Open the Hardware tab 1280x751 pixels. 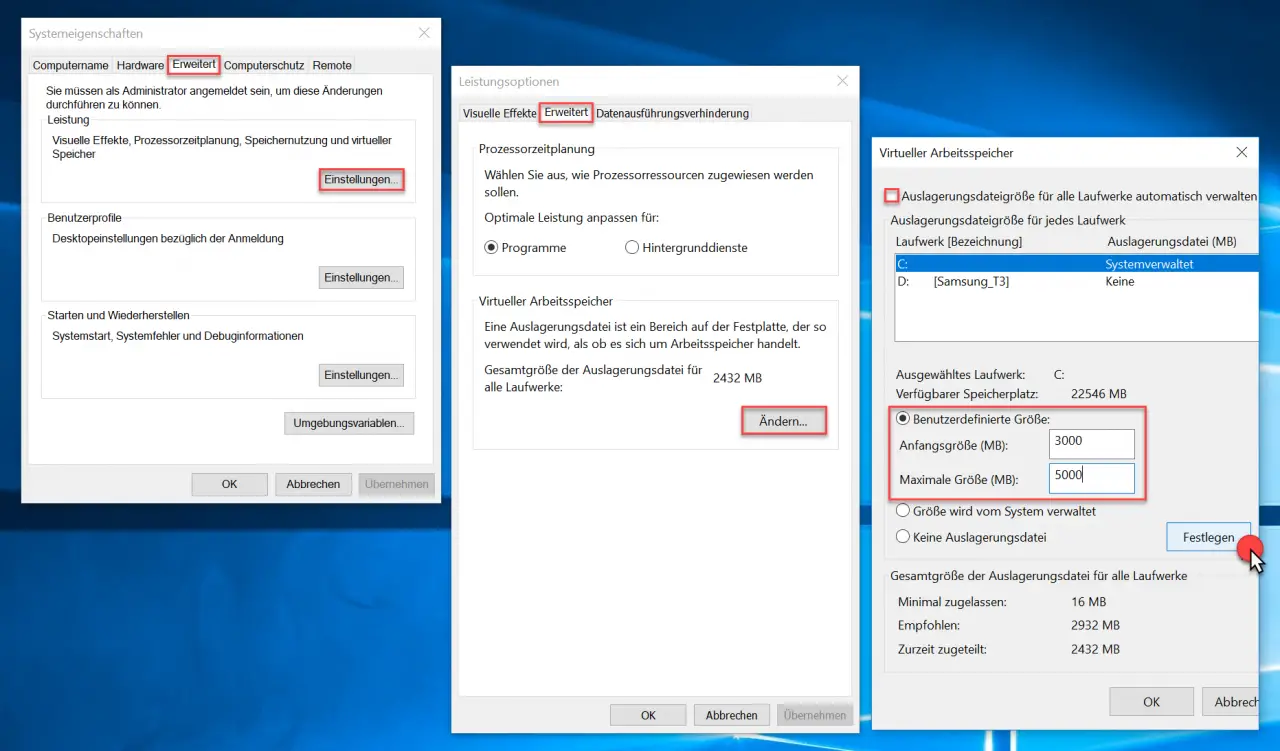pos(139,65)
